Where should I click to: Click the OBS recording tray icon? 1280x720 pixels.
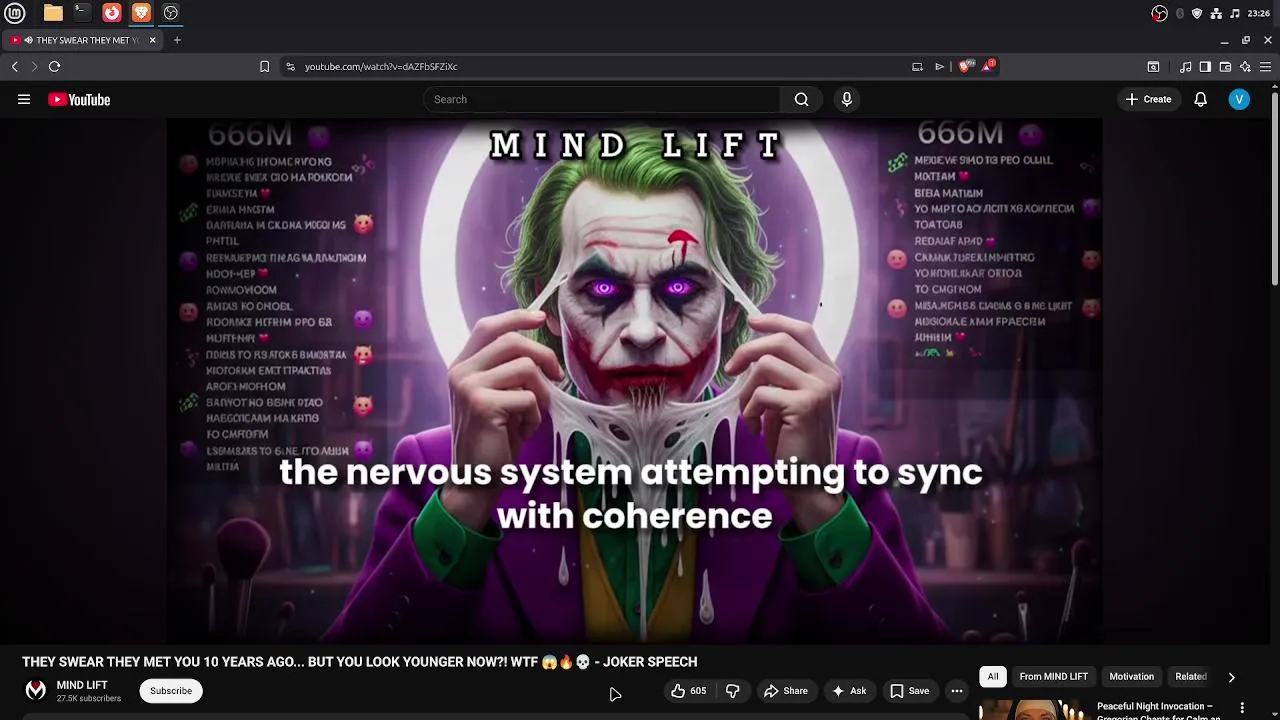tap(1159, 13)
